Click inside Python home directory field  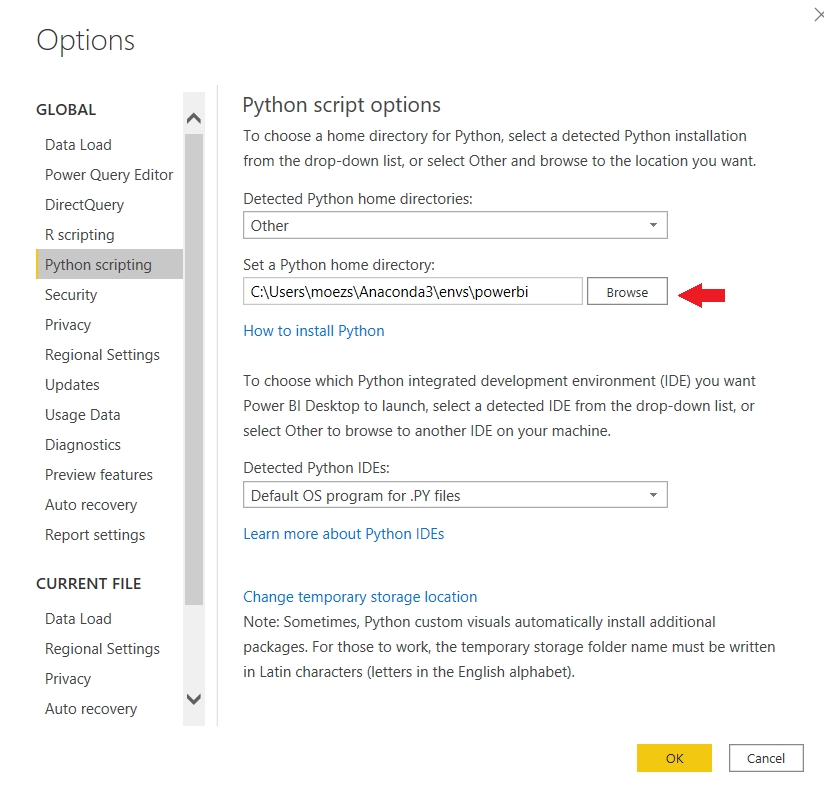(412, 292)
